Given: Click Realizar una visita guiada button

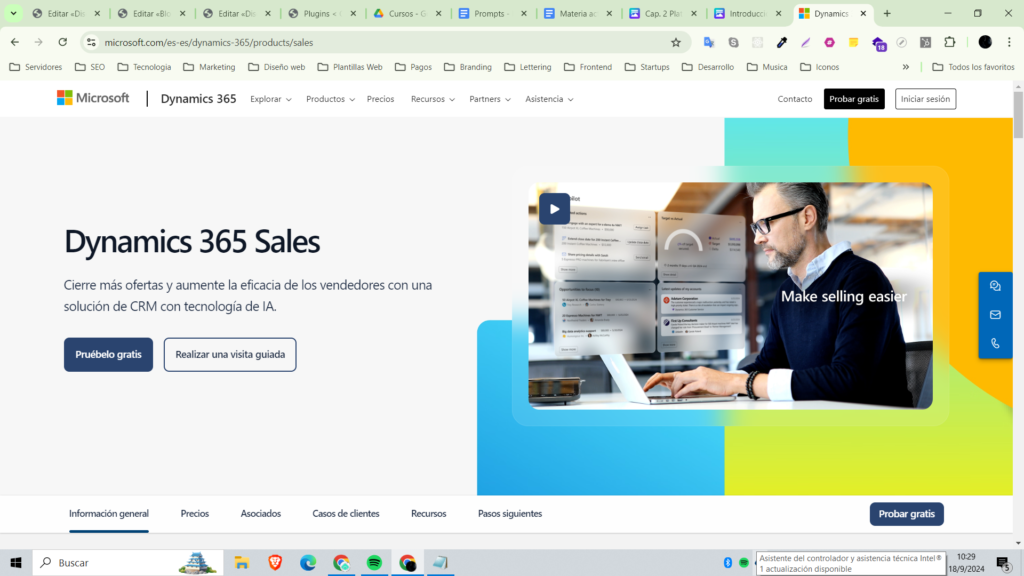Looking at the screenshot, I should (x=230, y=354).
